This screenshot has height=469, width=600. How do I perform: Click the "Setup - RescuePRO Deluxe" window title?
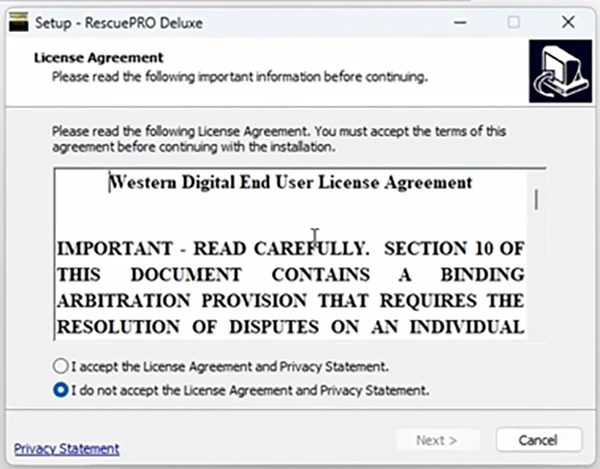119,23
